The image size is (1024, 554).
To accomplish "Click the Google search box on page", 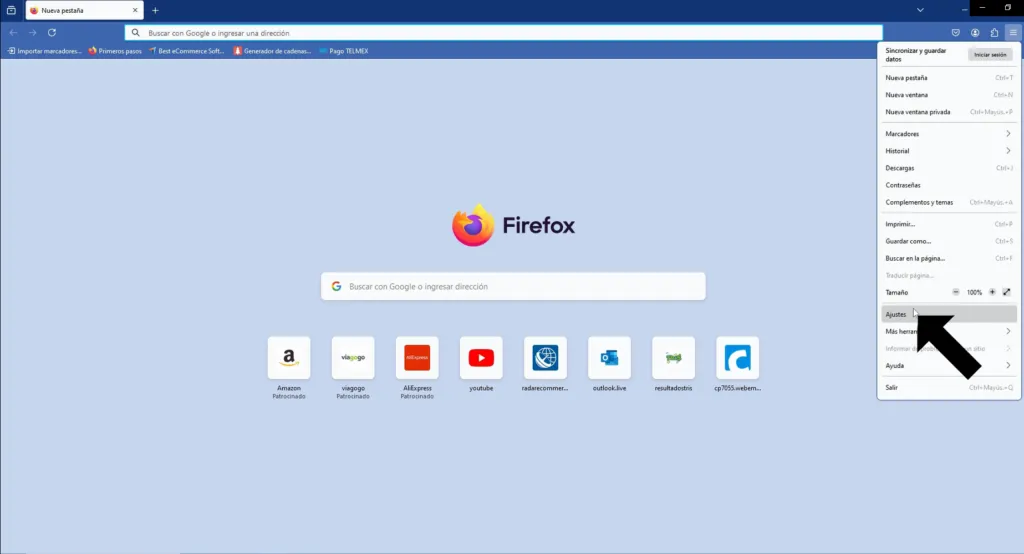I will [x=513, y=286].
